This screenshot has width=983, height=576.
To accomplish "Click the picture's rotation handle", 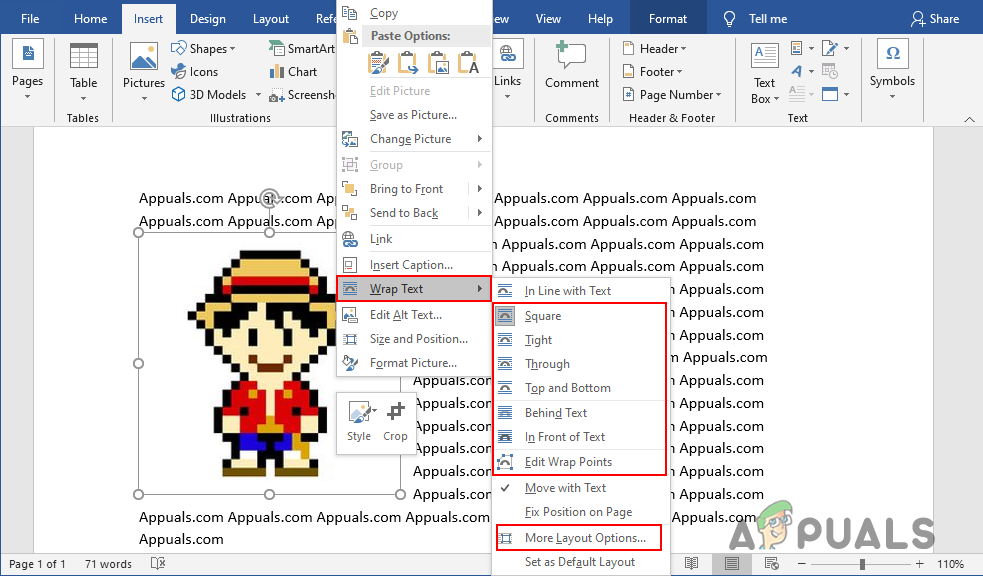I will (270, 197).
